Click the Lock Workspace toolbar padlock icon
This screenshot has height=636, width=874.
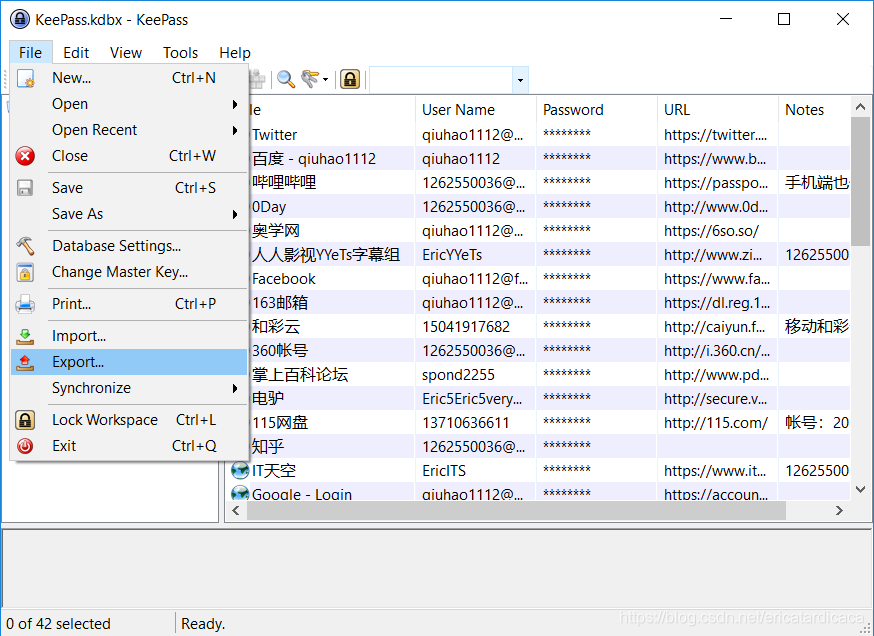350,79
